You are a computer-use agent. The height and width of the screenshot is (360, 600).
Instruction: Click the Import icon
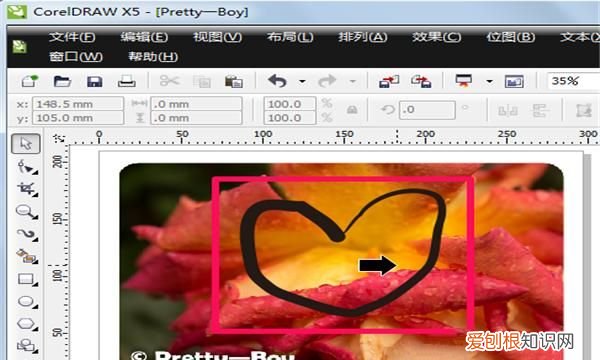[389, 81]
